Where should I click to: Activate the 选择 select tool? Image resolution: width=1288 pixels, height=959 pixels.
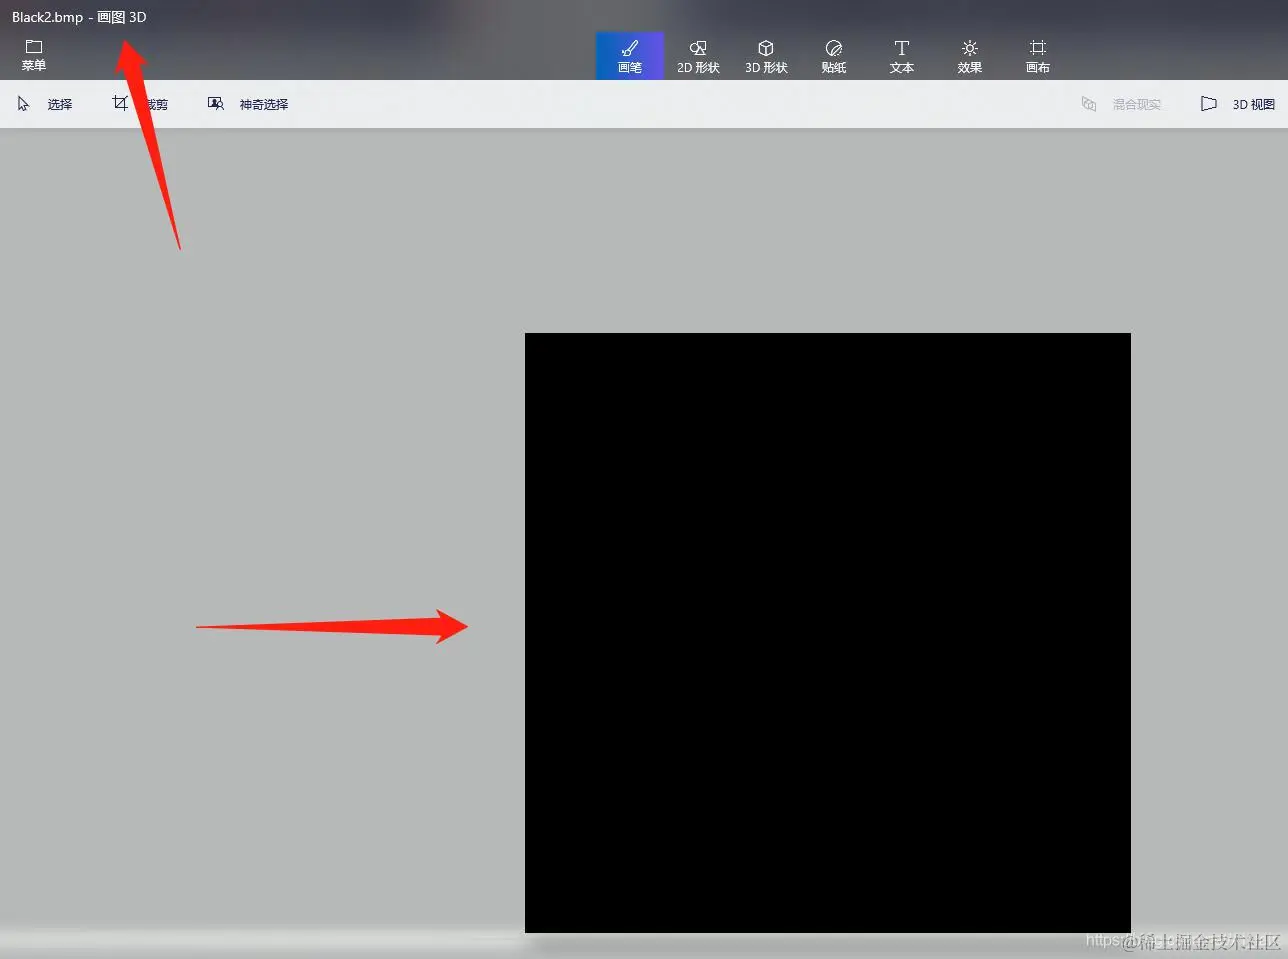click(x=45, y=104)
